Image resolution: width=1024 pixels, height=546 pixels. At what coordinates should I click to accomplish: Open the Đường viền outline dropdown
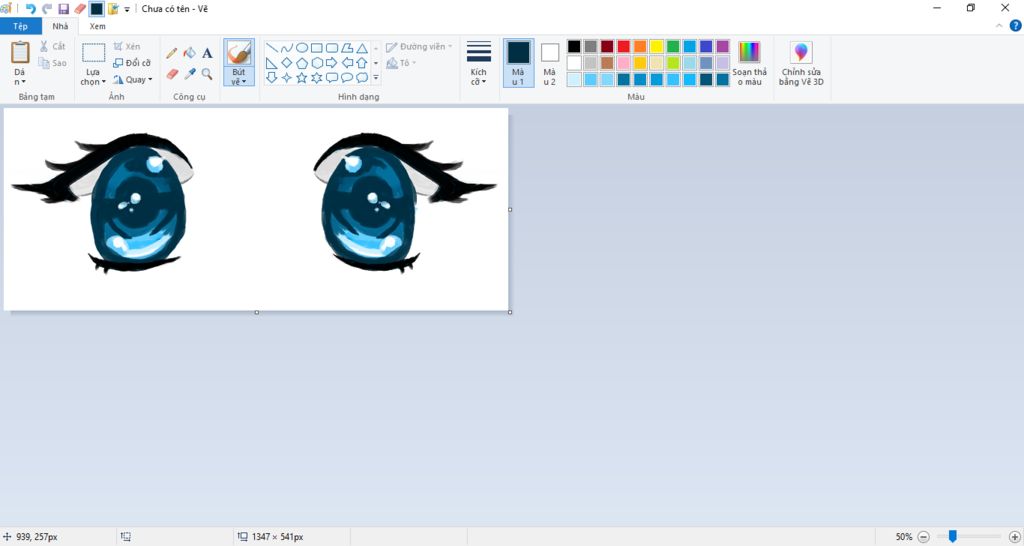pyautogui.click(x=419, y=46)
